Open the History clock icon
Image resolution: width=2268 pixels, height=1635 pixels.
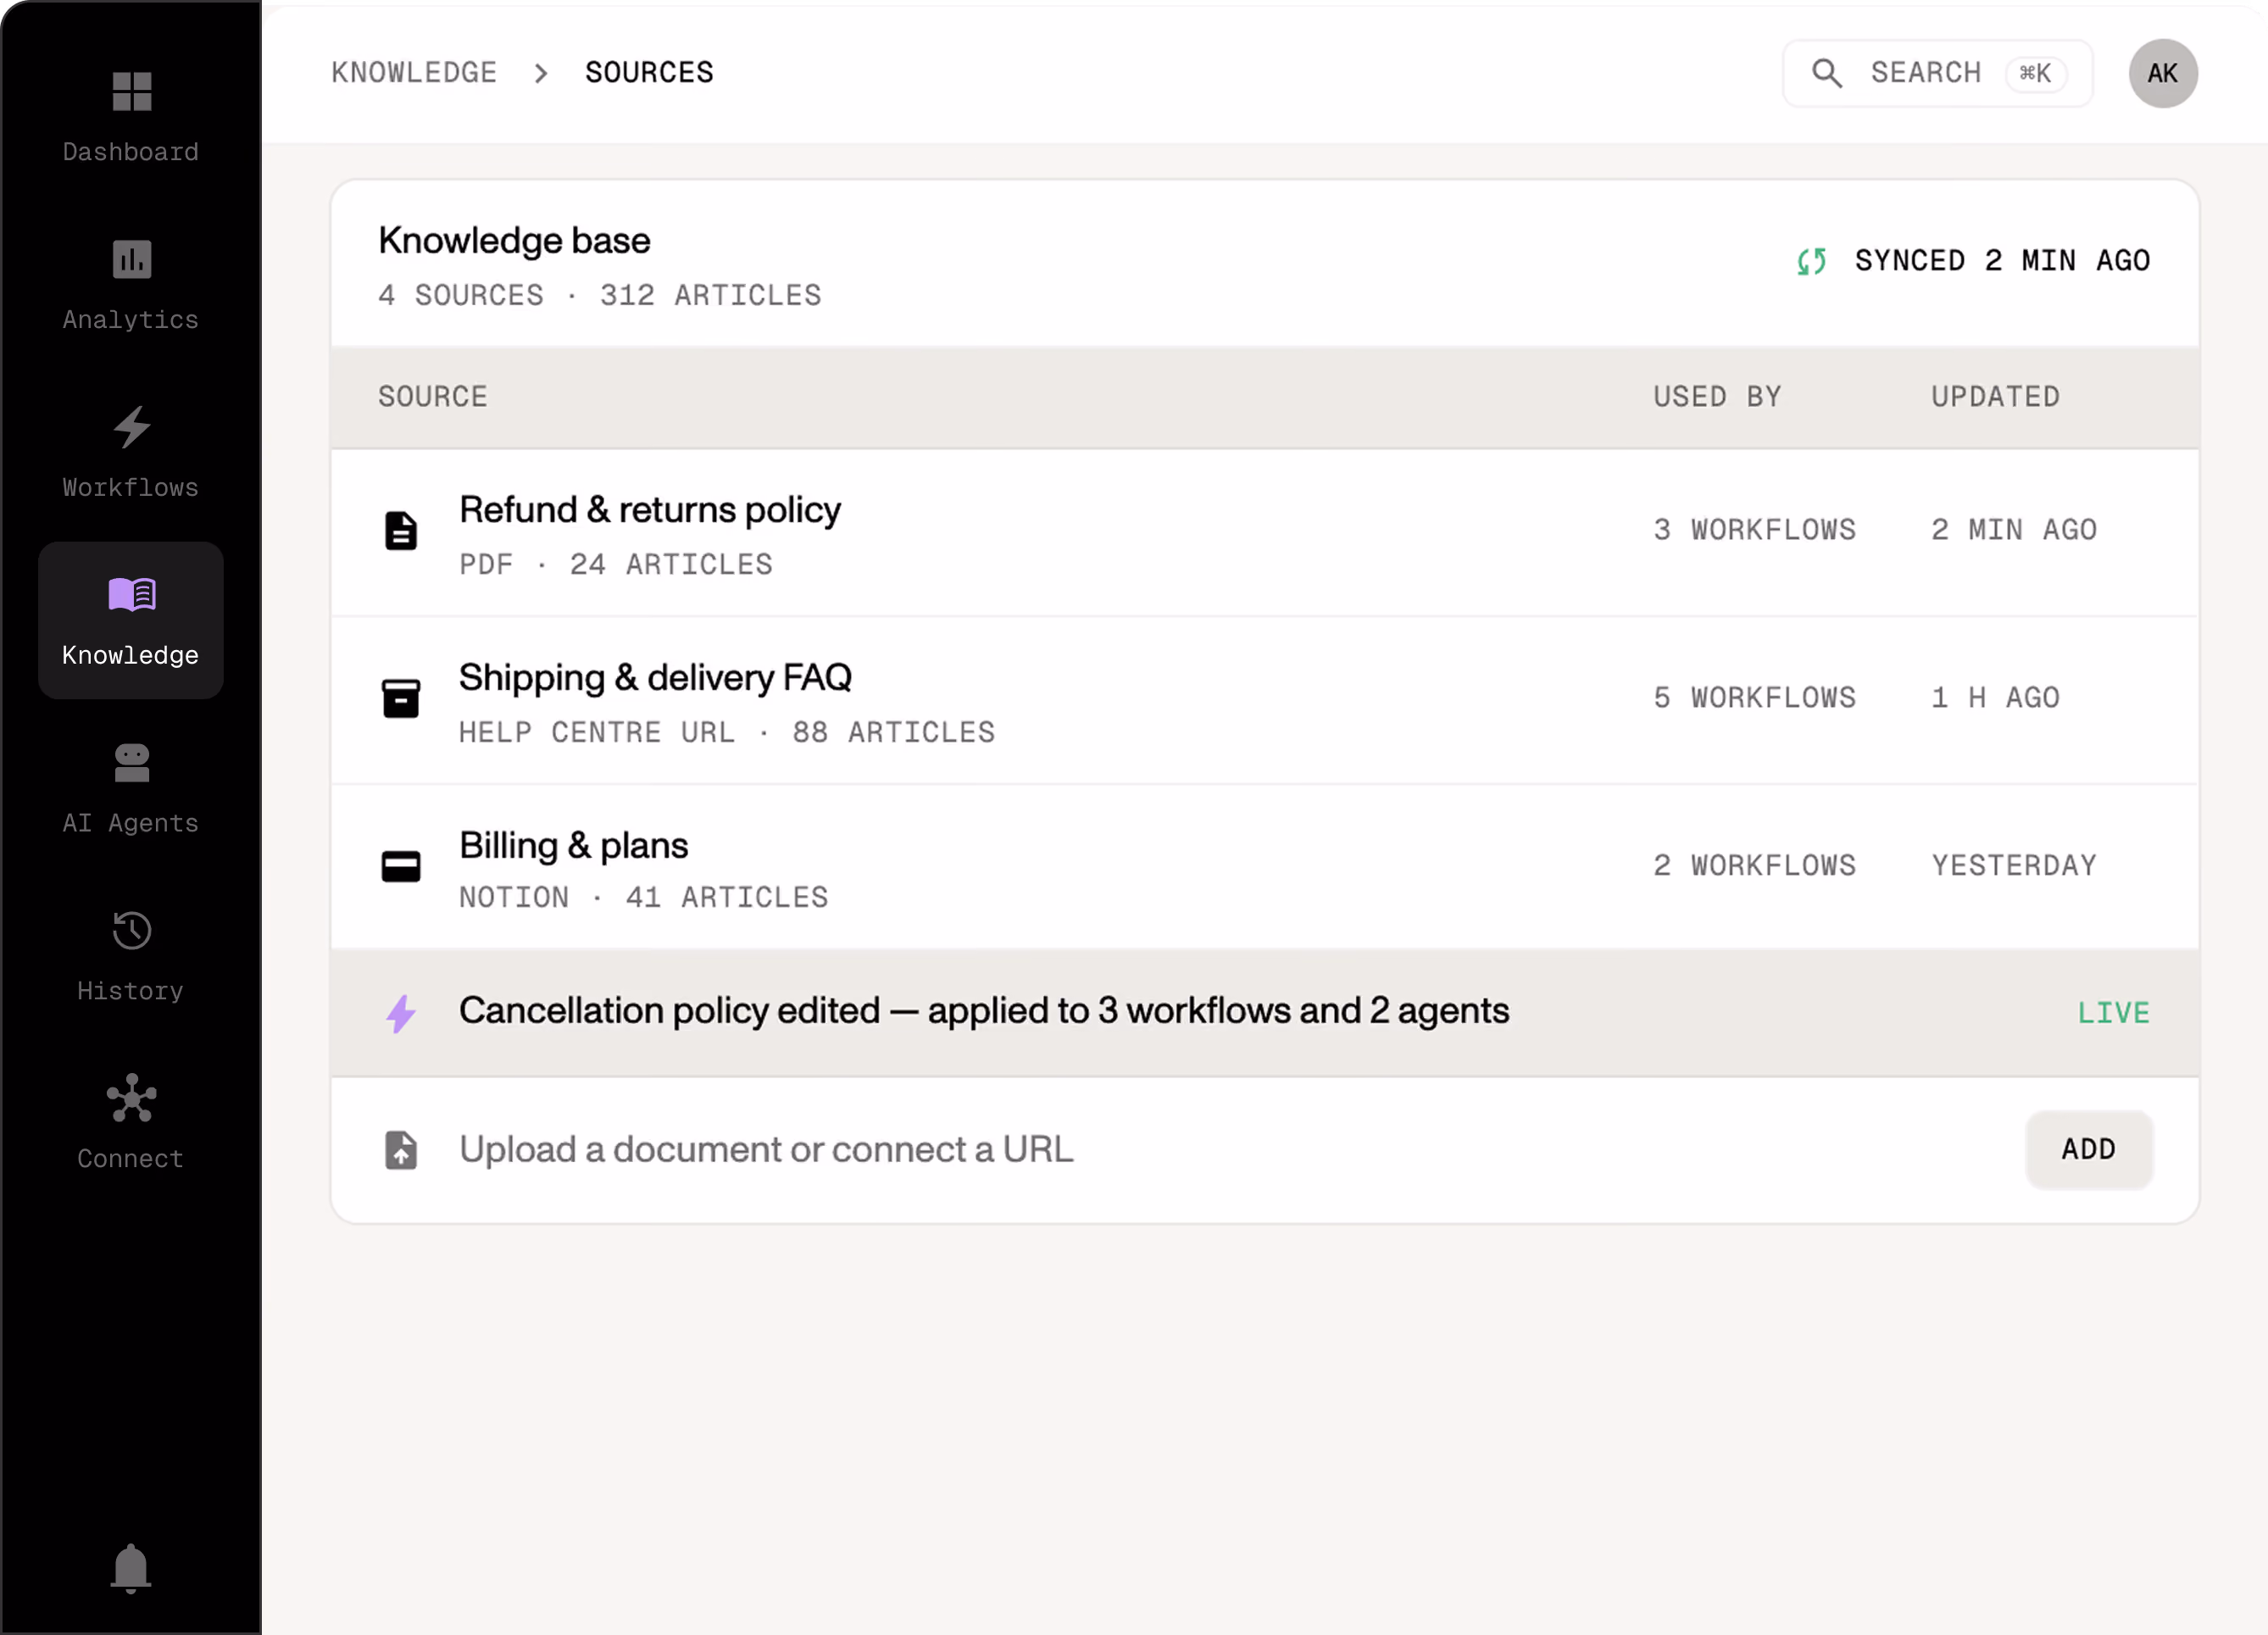click(x=131, y=930)
